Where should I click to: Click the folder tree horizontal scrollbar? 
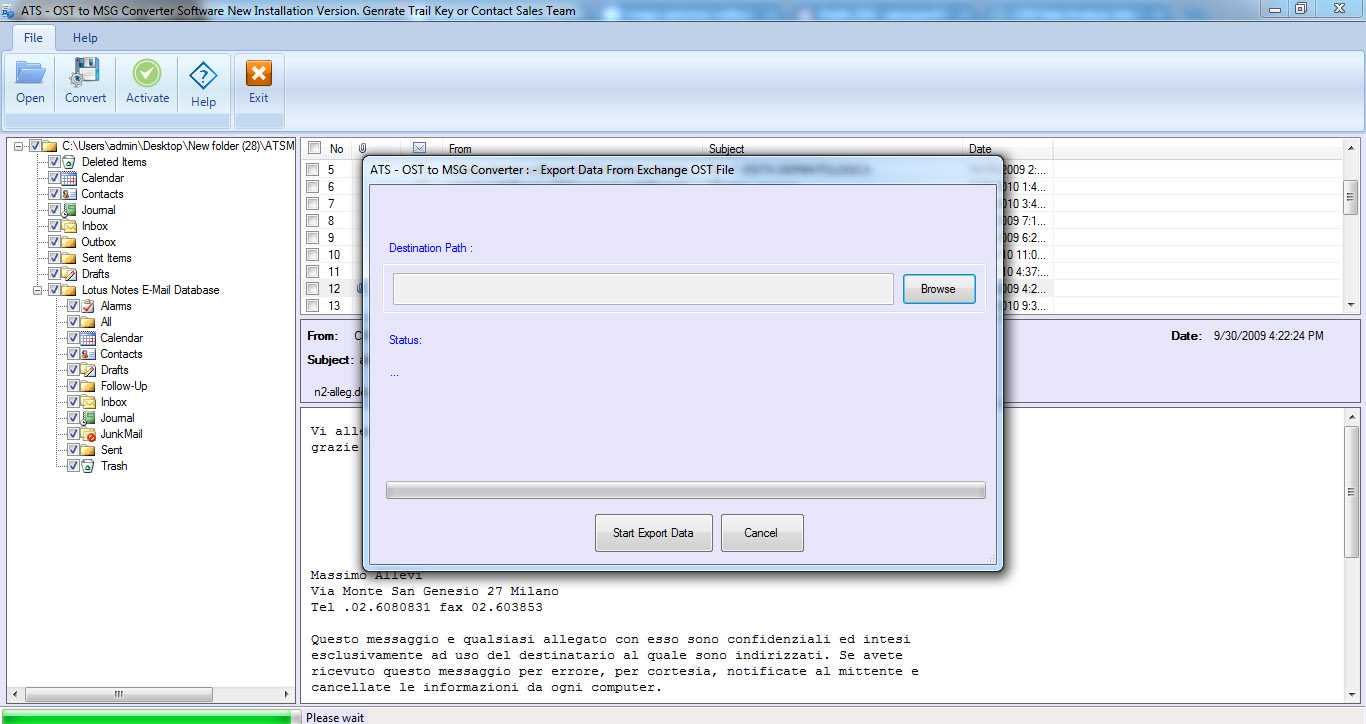point(149,694)
